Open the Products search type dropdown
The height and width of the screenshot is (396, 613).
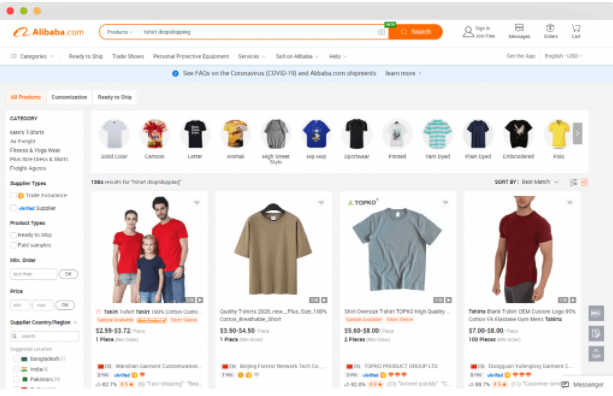pos(120,32)
